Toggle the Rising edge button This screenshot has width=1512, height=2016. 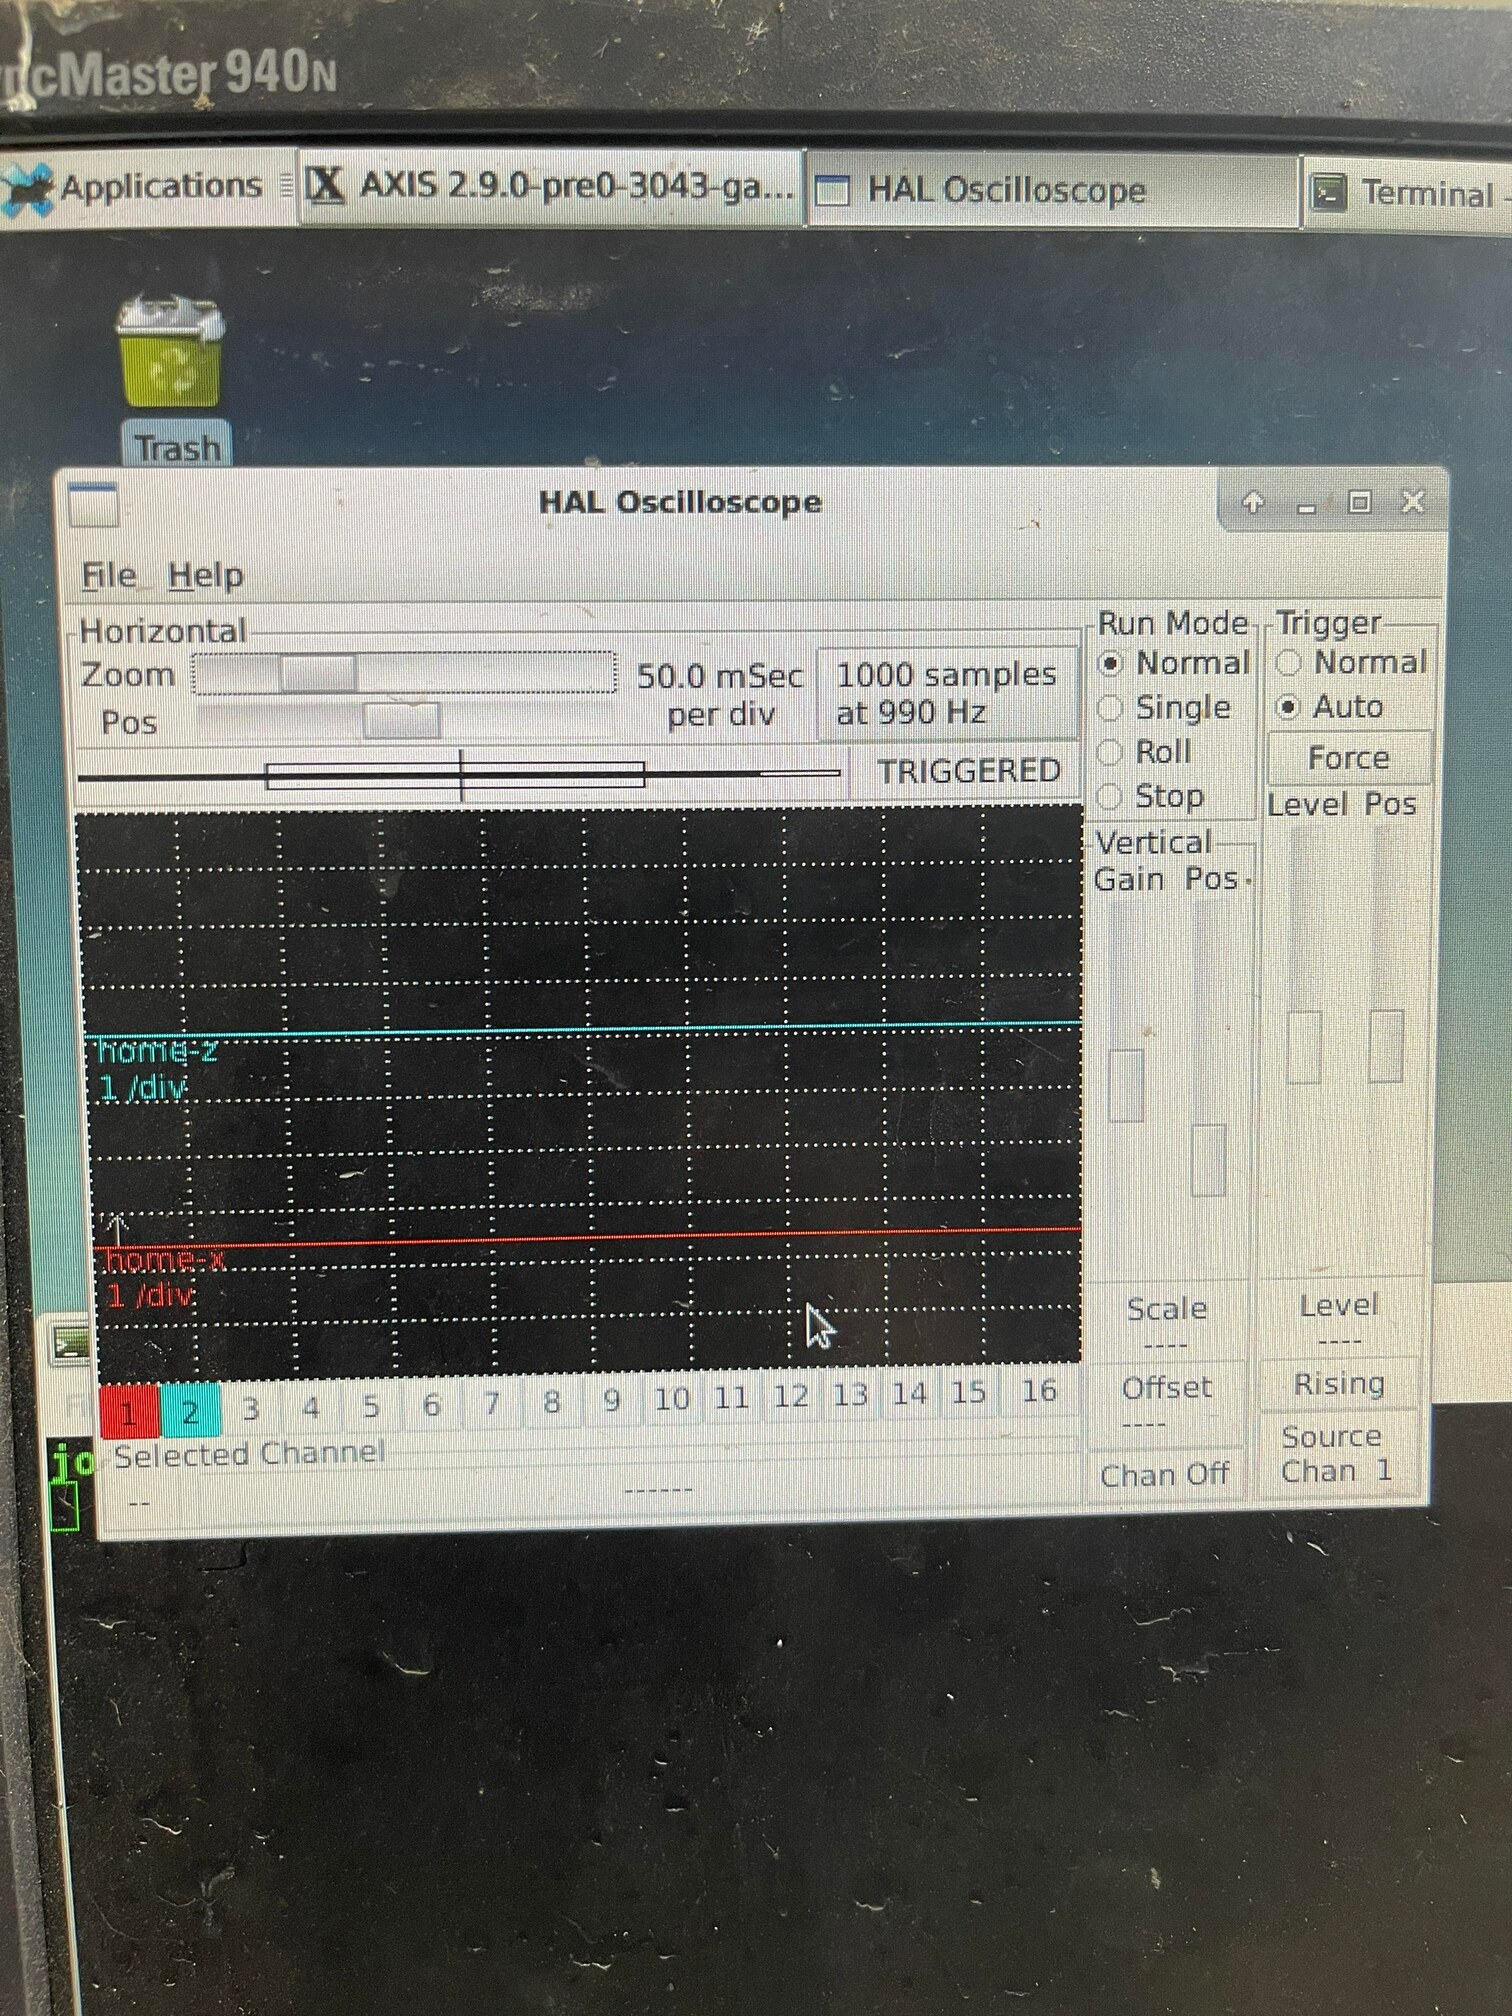coord(1340,1384)
